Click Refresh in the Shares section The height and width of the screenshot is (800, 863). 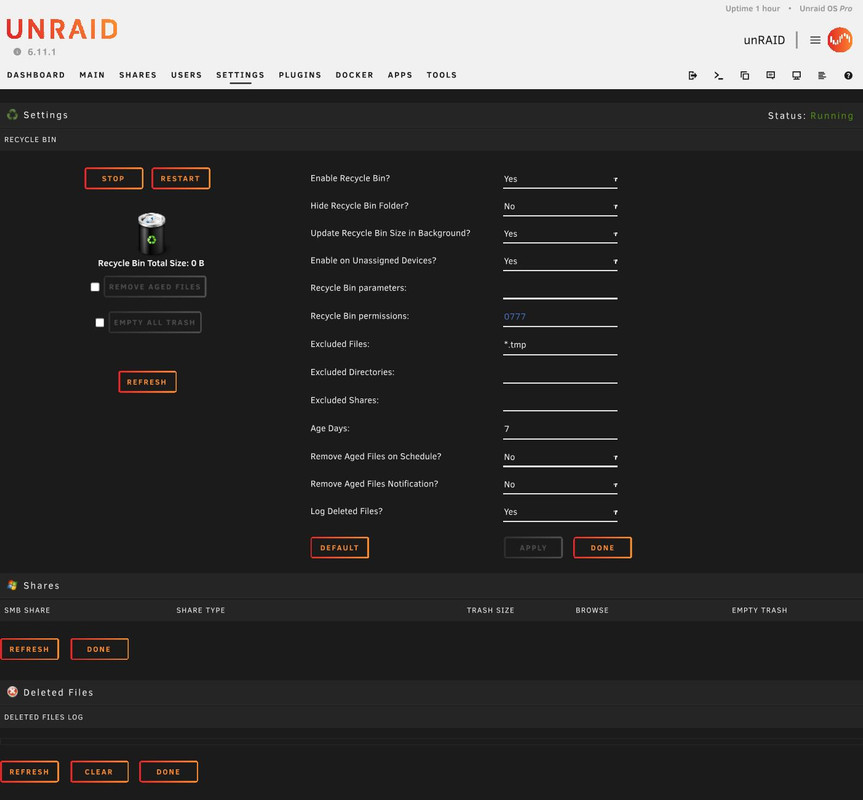click(x=30, y=649)
